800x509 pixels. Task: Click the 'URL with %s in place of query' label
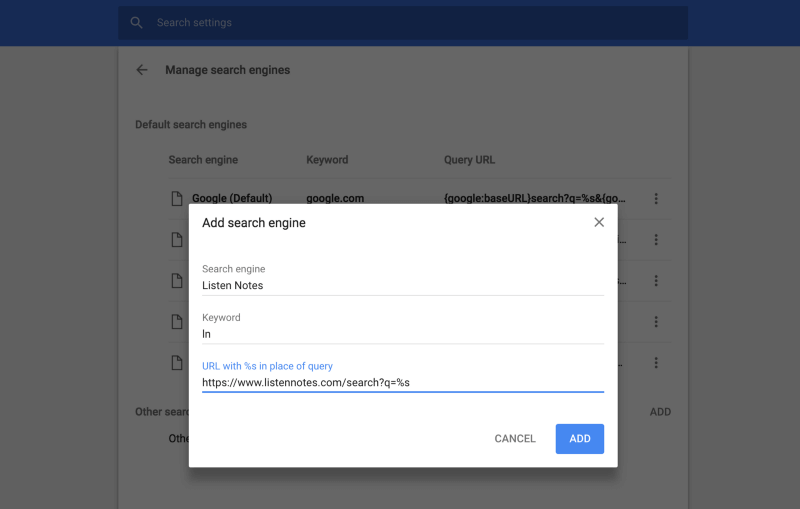[267, 366]
